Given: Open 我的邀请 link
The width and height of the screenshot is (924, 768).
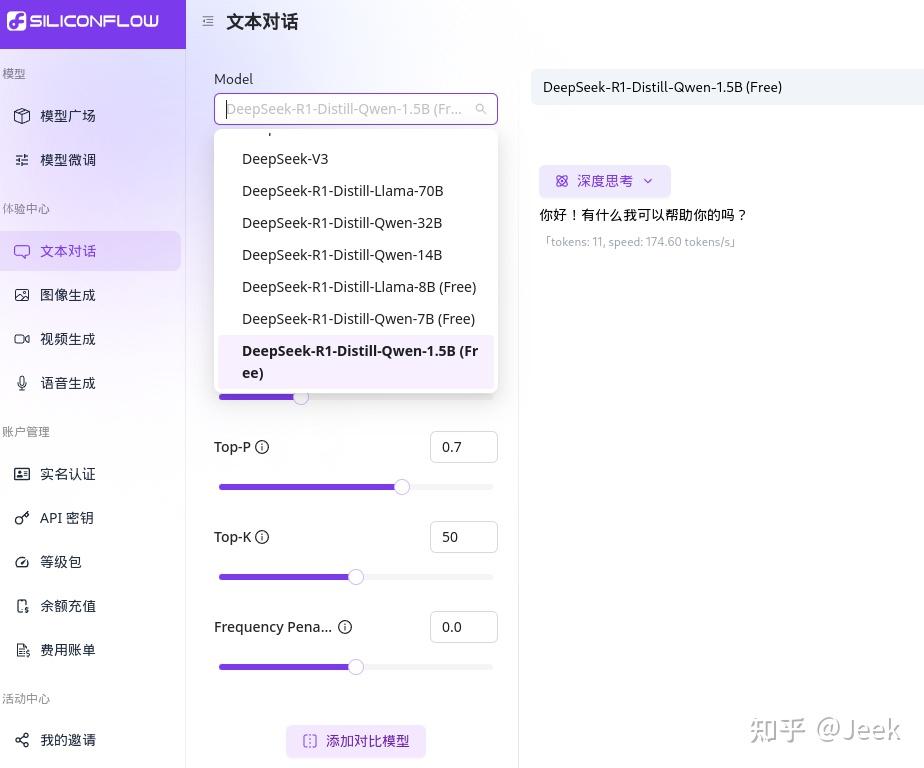Looking at the screenshot, I should pos(68,740).
